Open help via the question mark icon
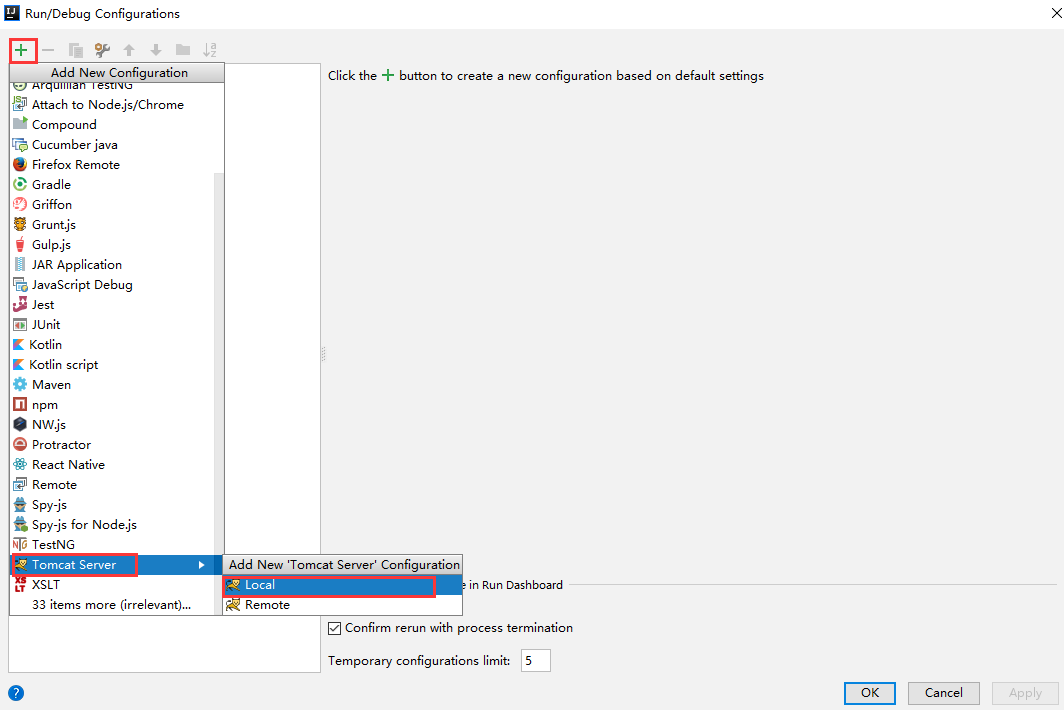The image size is (1064, 710). click(x=16, y=693)
